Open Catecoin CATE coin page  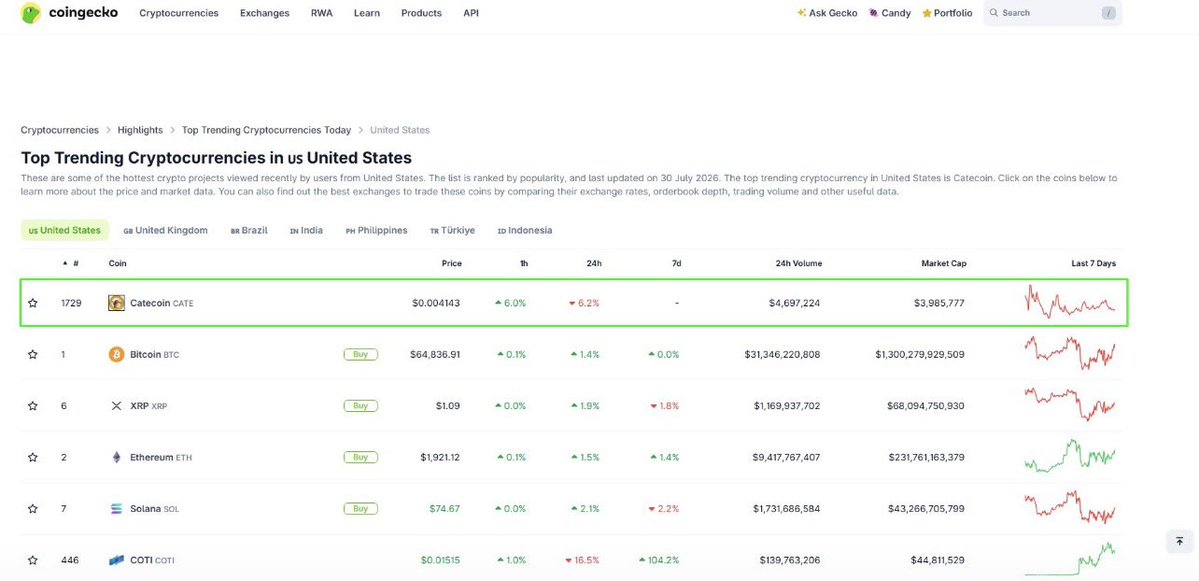161,303
